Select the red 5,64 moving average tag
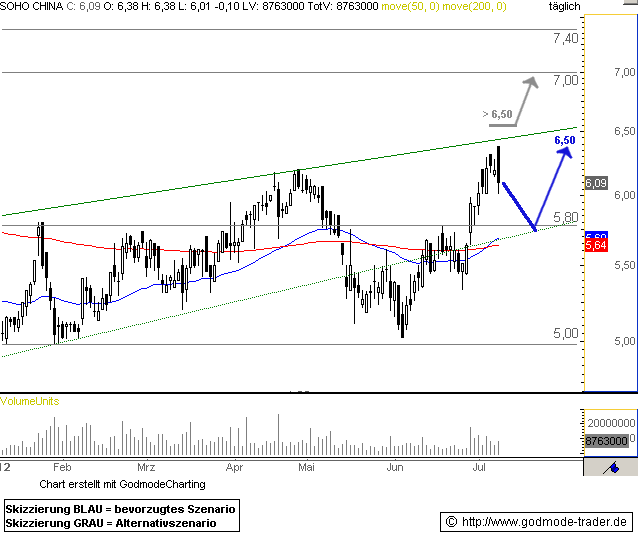Viewport: 638px width, 550px height. (x=595, y=245)
